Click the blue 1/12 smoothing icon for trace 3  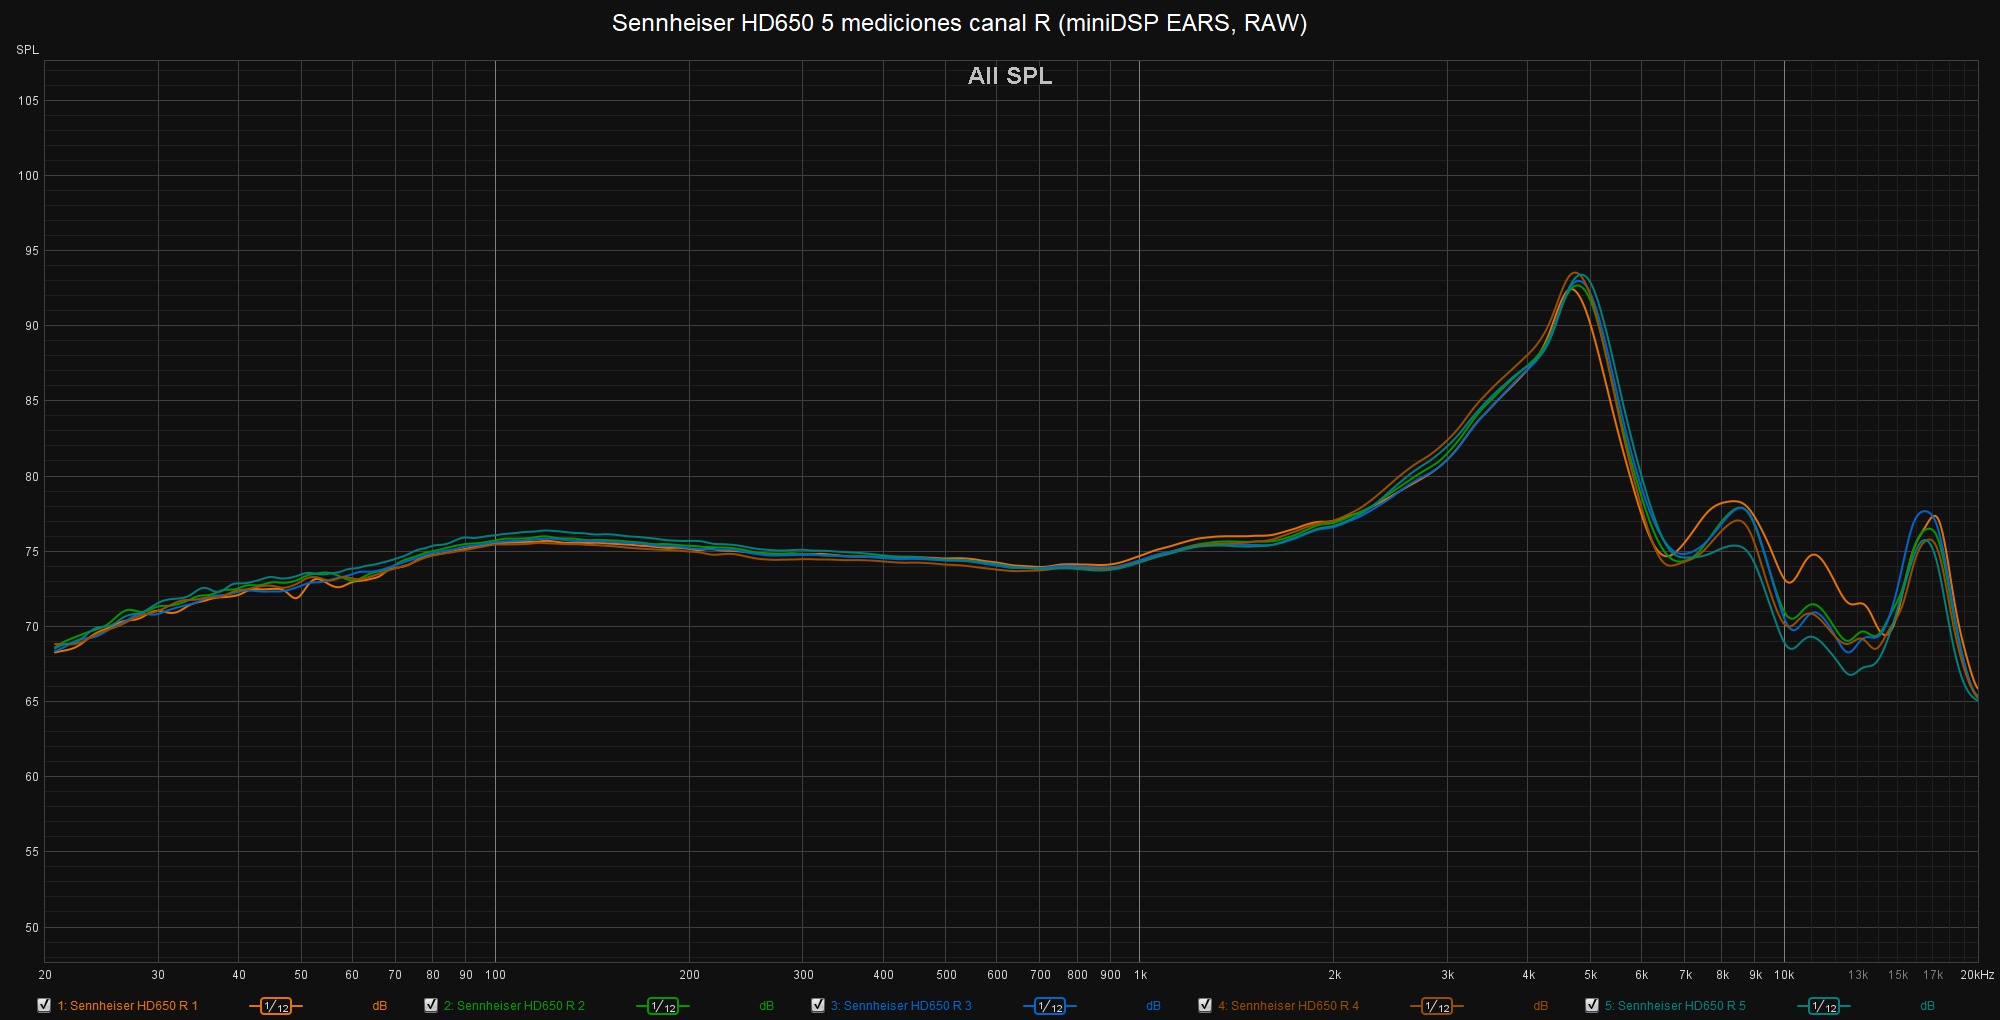coord(1050,1006)
